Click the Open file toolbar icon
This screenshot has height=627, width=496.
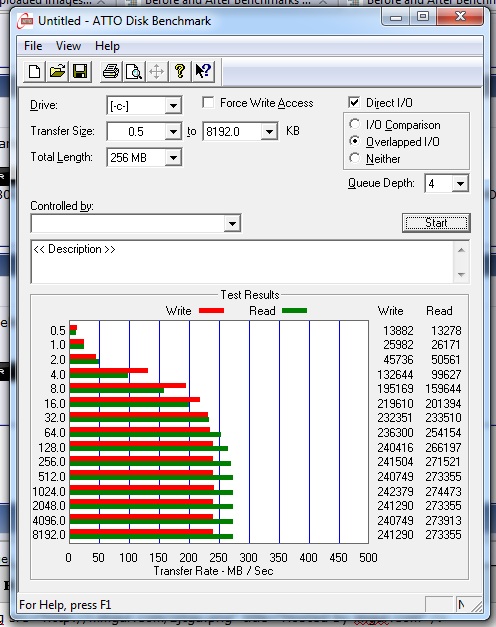coord(57,72)
